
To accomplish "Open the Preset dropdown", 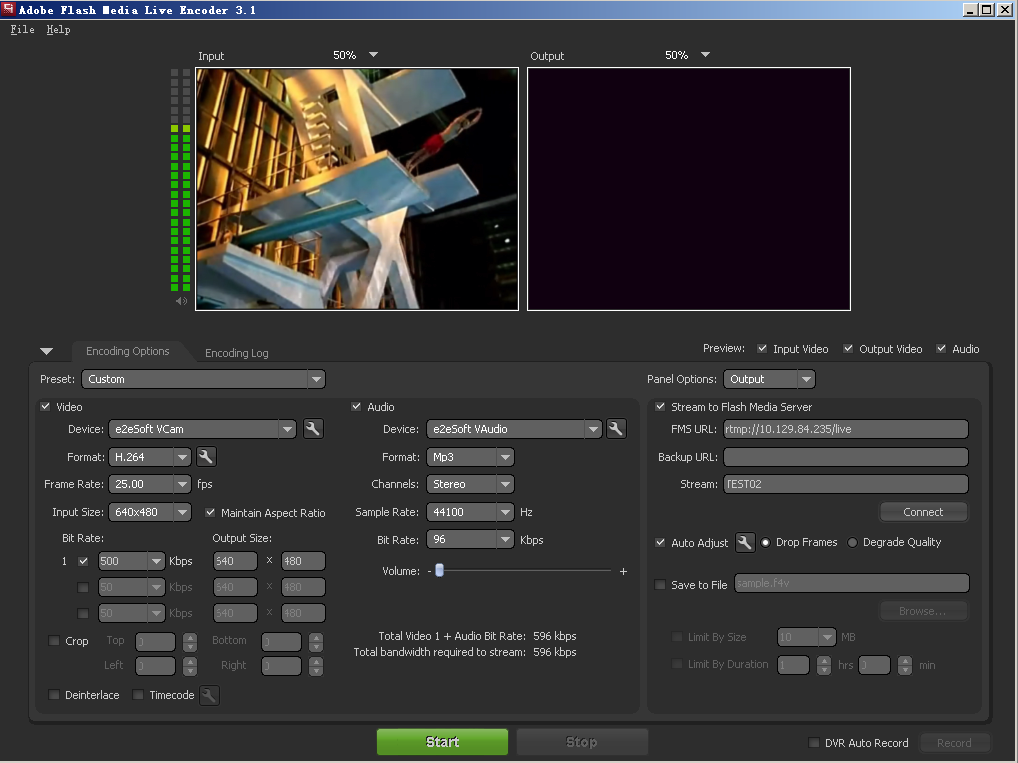I will pyautogui.click(x=203, y=379).
